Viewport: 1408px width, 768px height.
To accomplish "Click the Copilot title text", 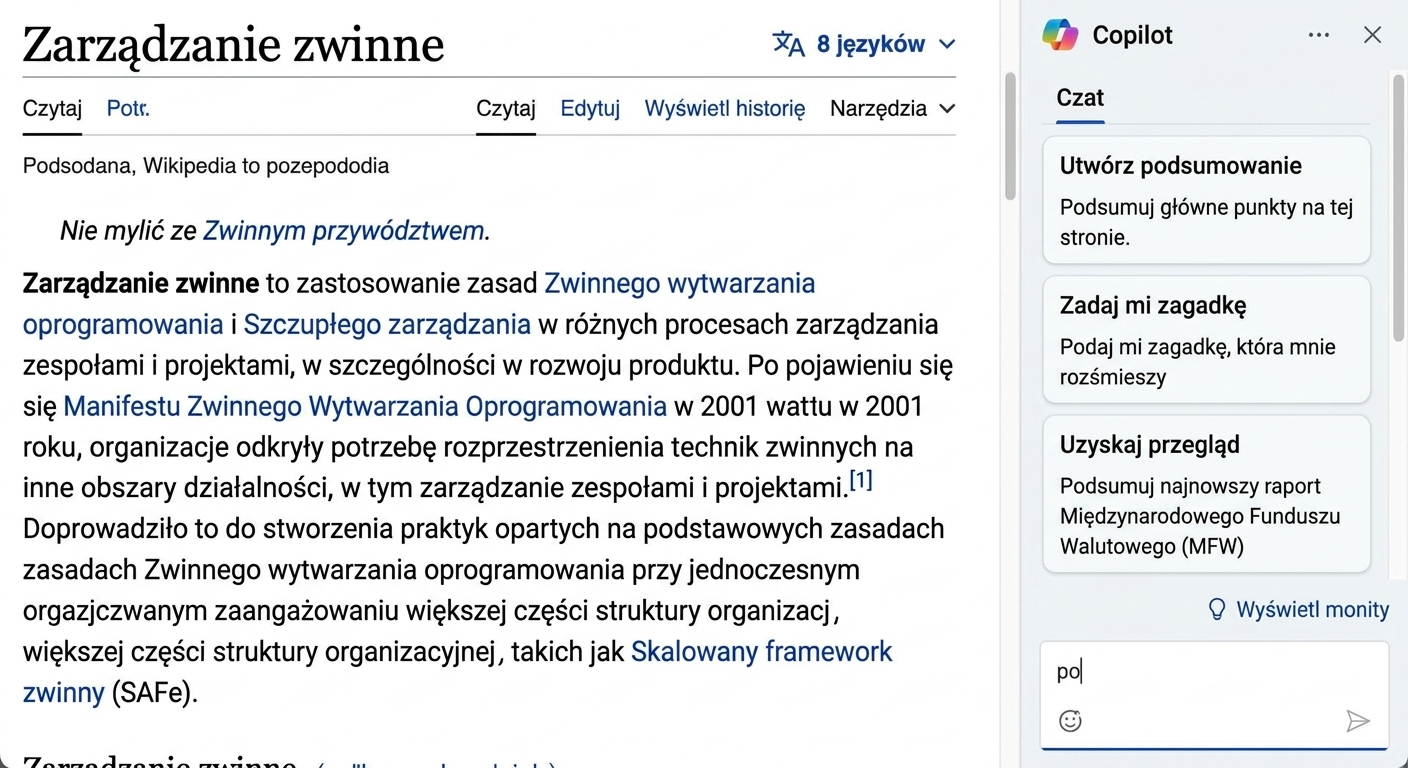I will click(x=1132, y=35).
